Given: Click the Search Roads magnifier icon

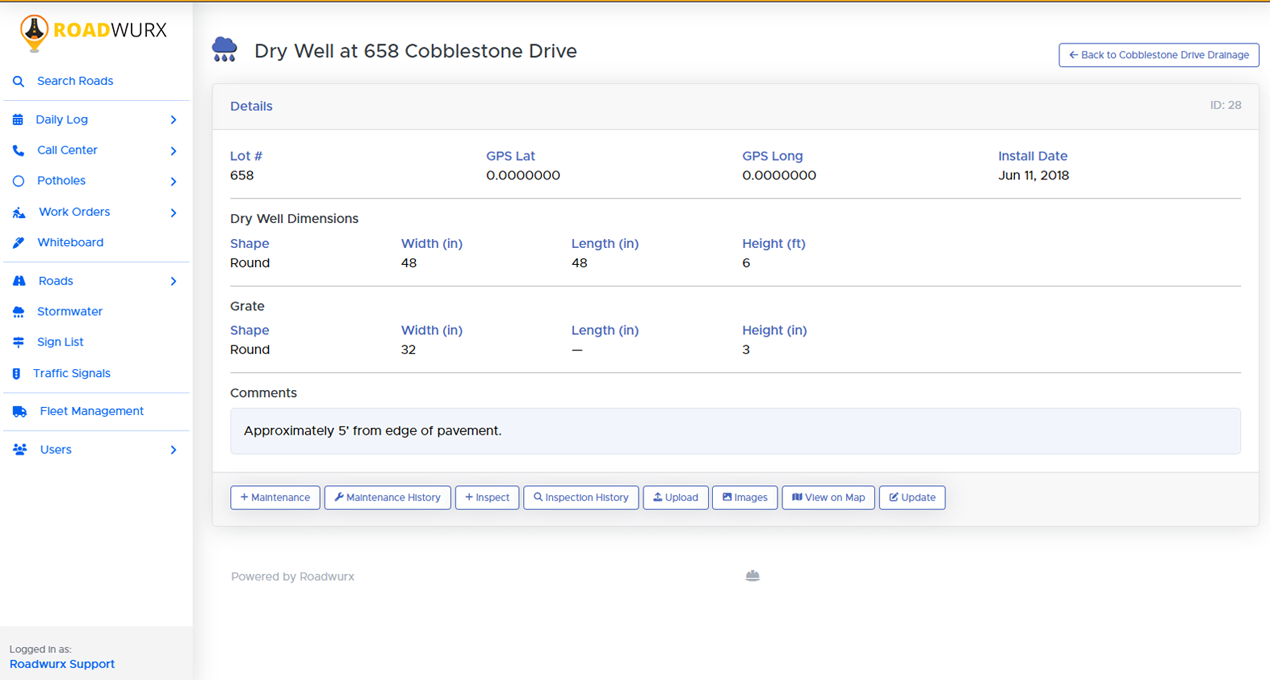Looking at the screenshot, I should [x=18, y=81].
